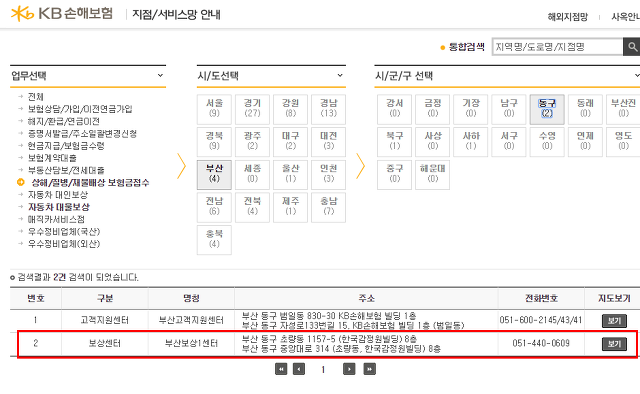Select 사상 (0) district button

pyautogui.click(x=433, y=142)
